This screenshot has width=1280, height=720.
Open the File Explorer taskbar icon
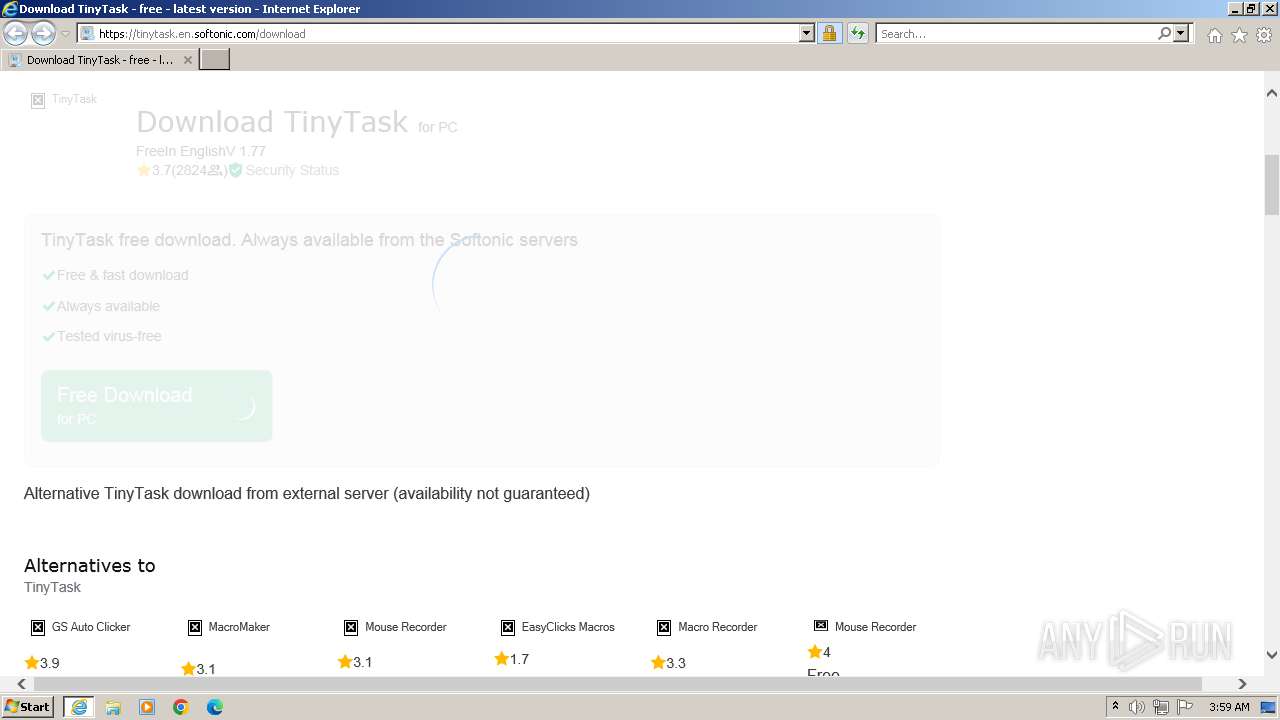click(113, 707)
